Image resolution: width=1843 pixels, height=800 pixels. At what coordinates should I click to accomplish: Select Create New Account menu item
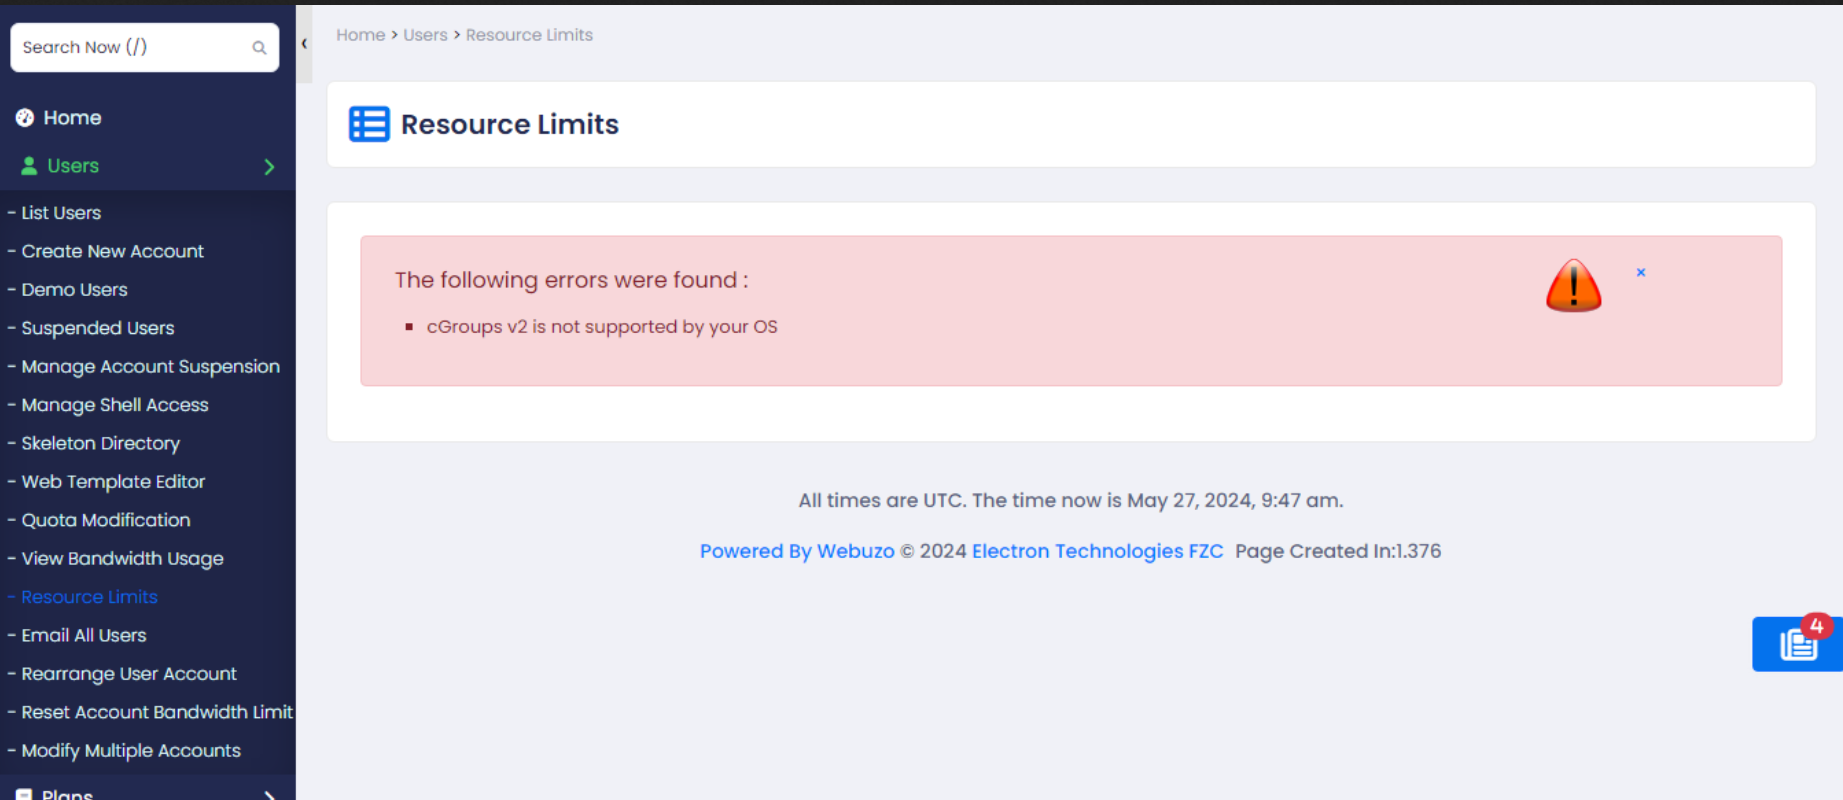(x=112, y=251)
